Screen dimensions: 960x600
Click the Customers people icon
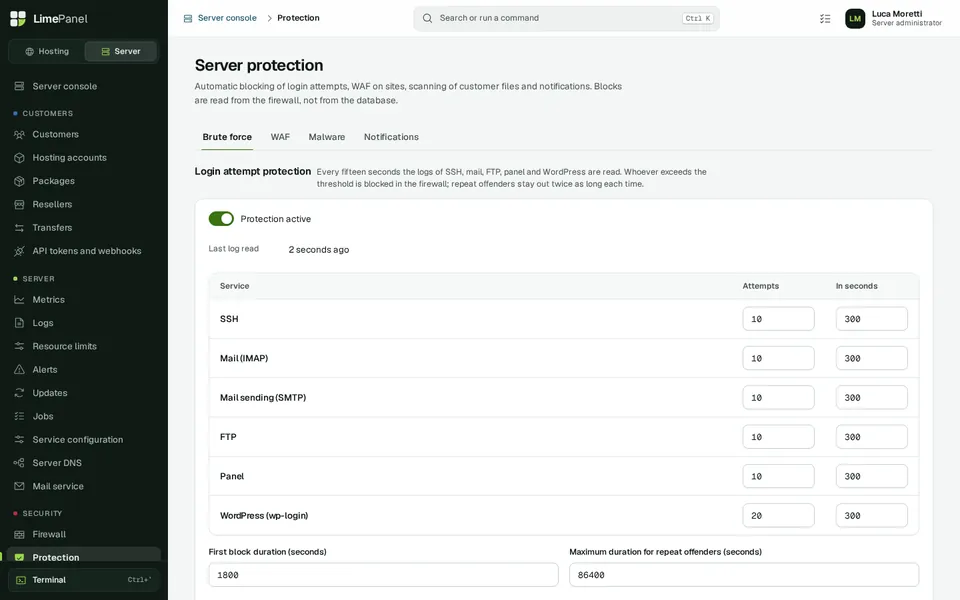click(20, 134)
